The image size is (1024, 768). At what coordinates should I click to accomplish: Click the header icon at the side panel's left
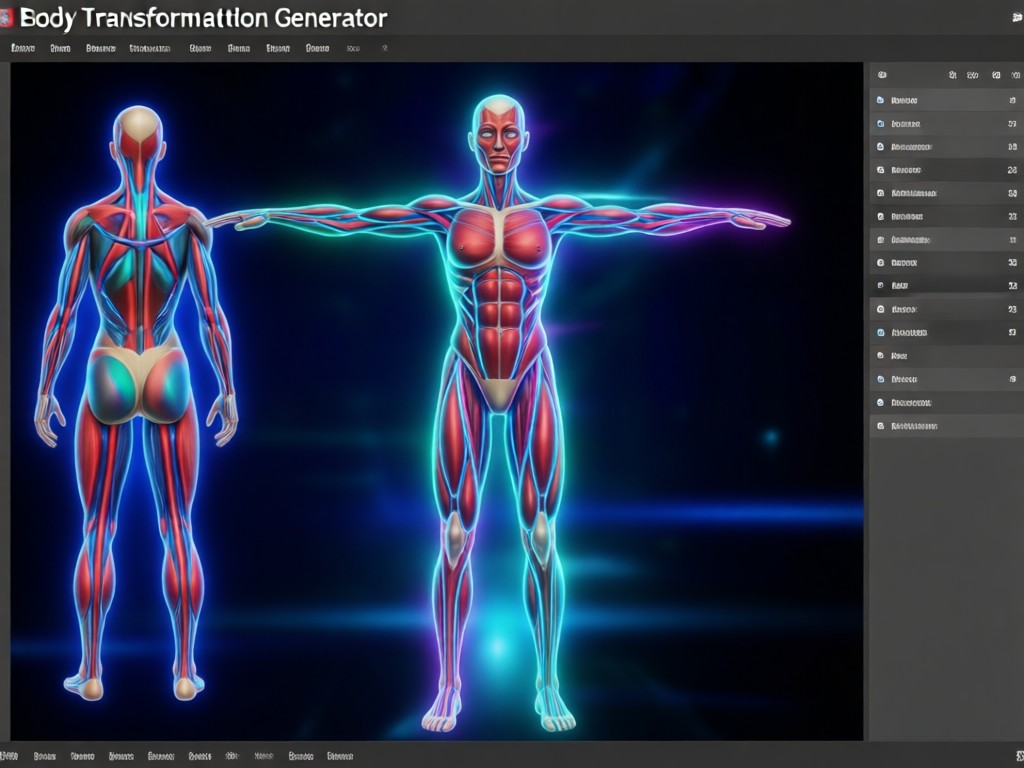882,75
